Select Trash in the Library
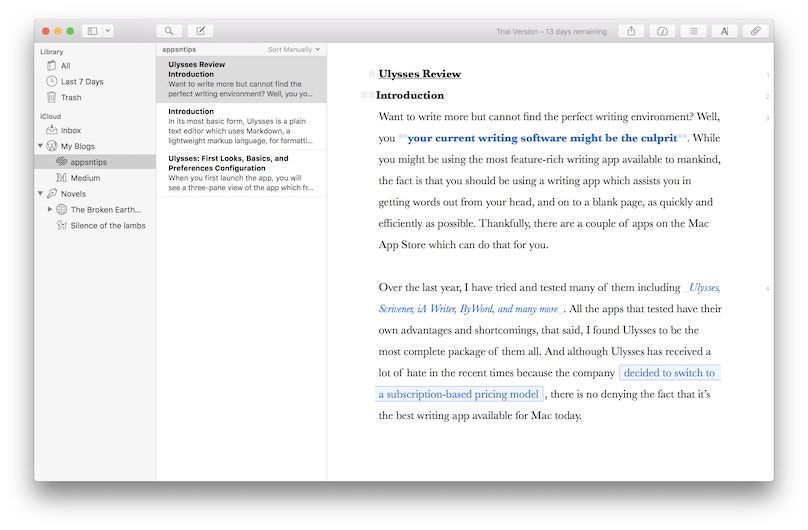The image size is (808, 530). (71, 98)
